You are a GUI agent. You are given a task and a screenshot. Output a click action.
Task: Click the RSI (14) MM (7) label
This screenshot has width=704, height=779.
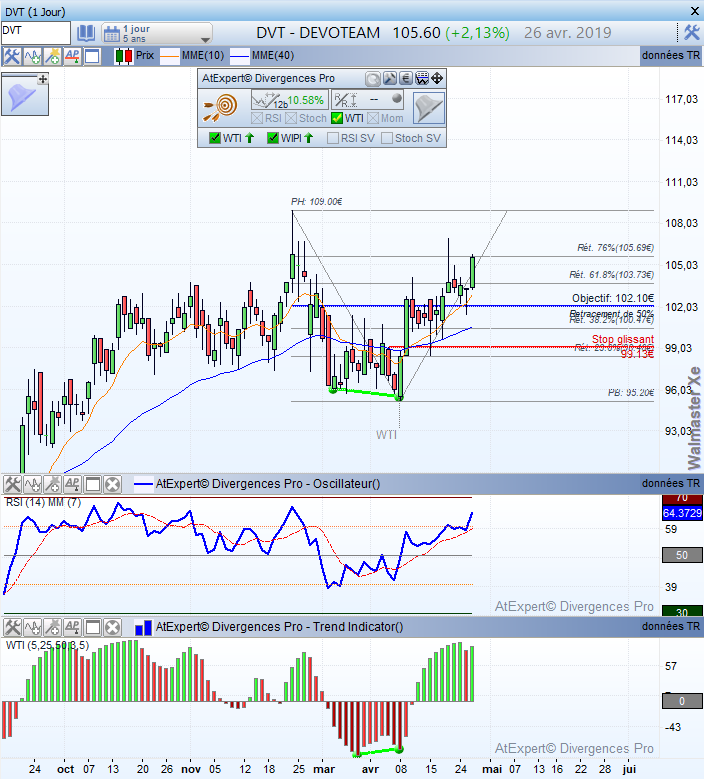[x=43, y=502]
